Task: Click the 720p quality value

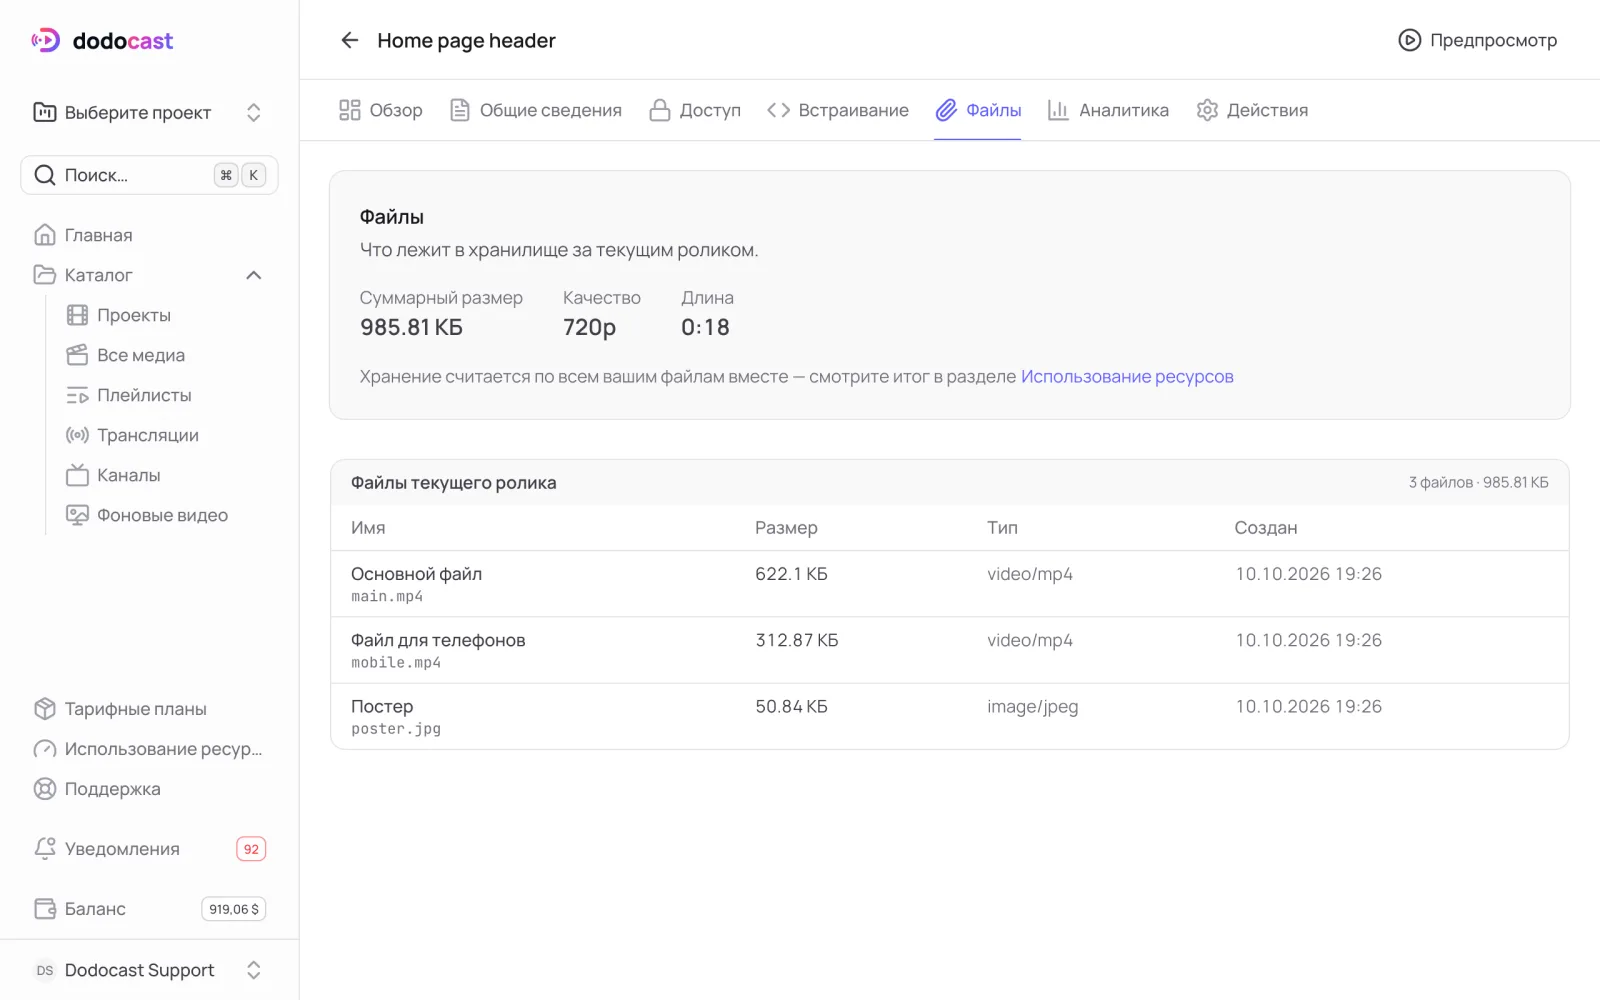Action: click(x=589, y=327)
